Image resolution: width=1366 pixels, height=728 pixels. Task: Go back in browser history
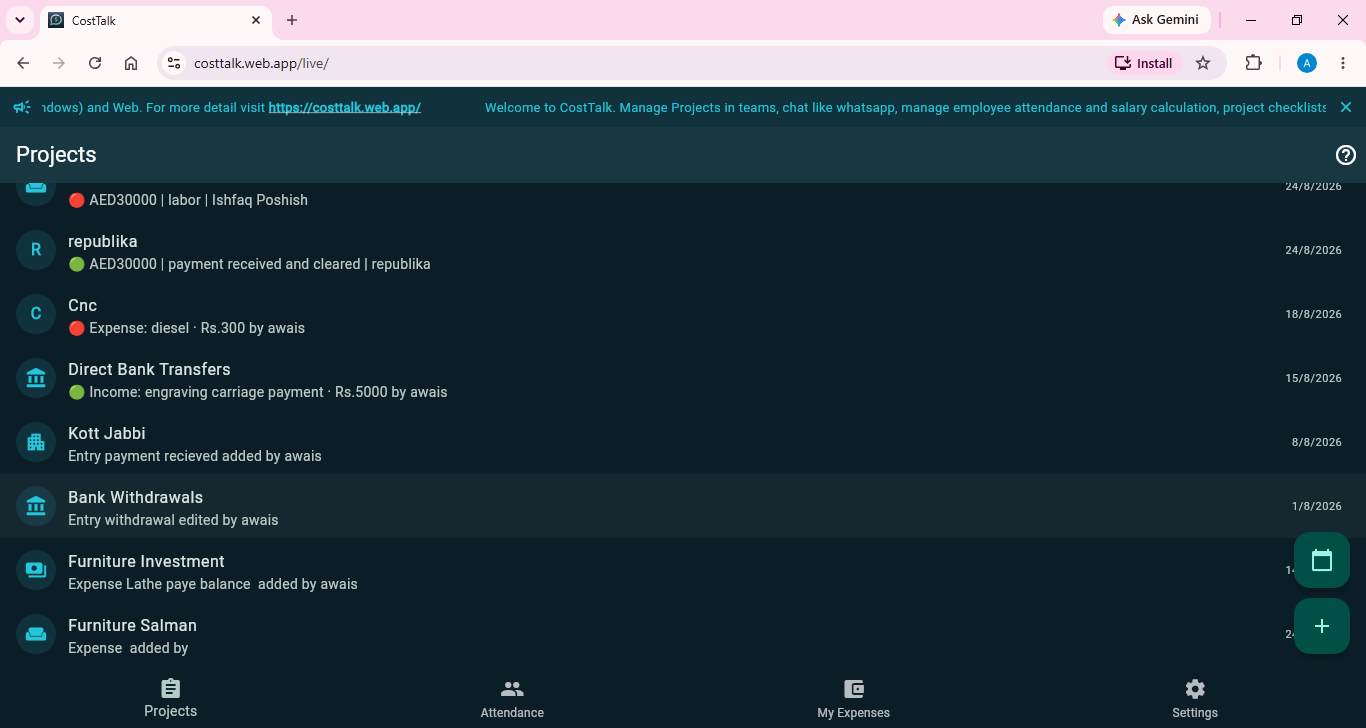coord(23,63)
